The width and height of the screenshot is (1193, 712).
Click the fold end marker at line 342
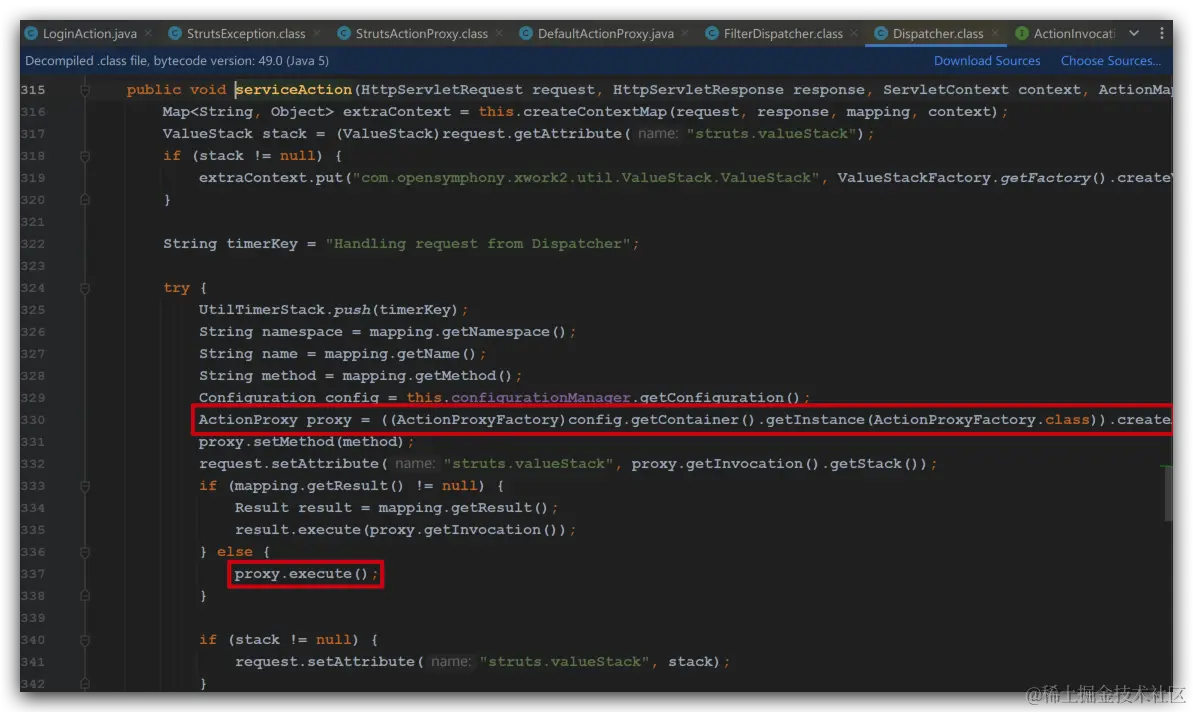point(84,684)
